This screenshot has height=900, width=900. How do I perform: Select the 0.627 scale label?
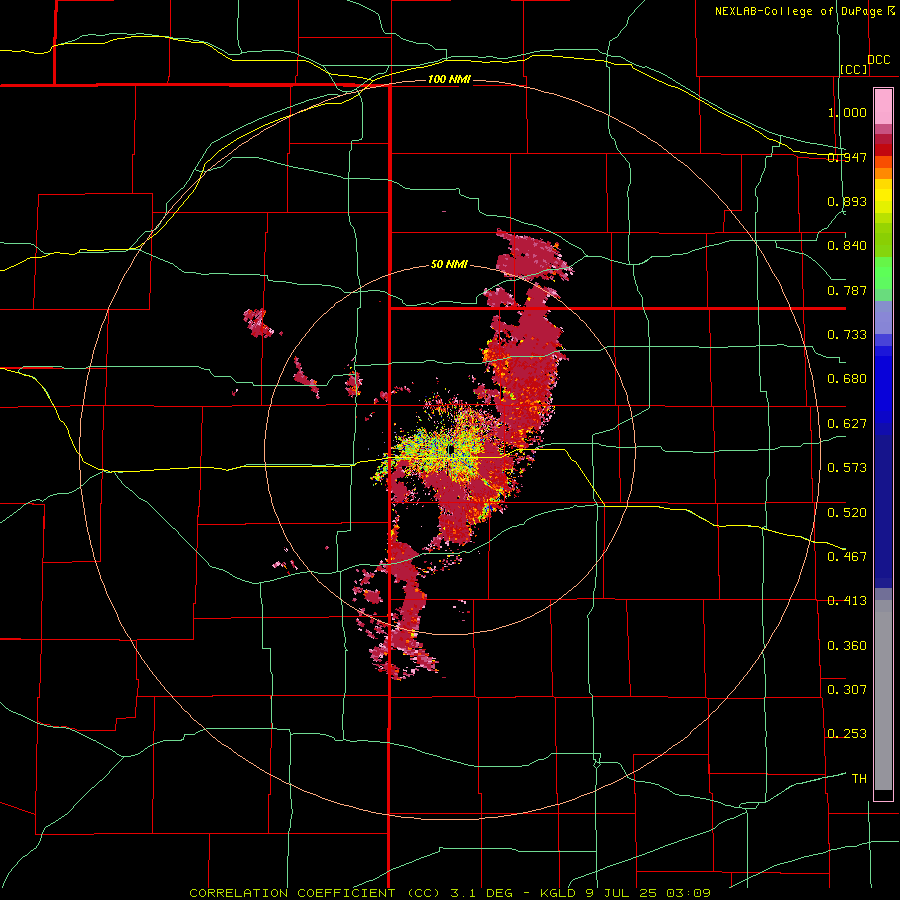(847, 424)
